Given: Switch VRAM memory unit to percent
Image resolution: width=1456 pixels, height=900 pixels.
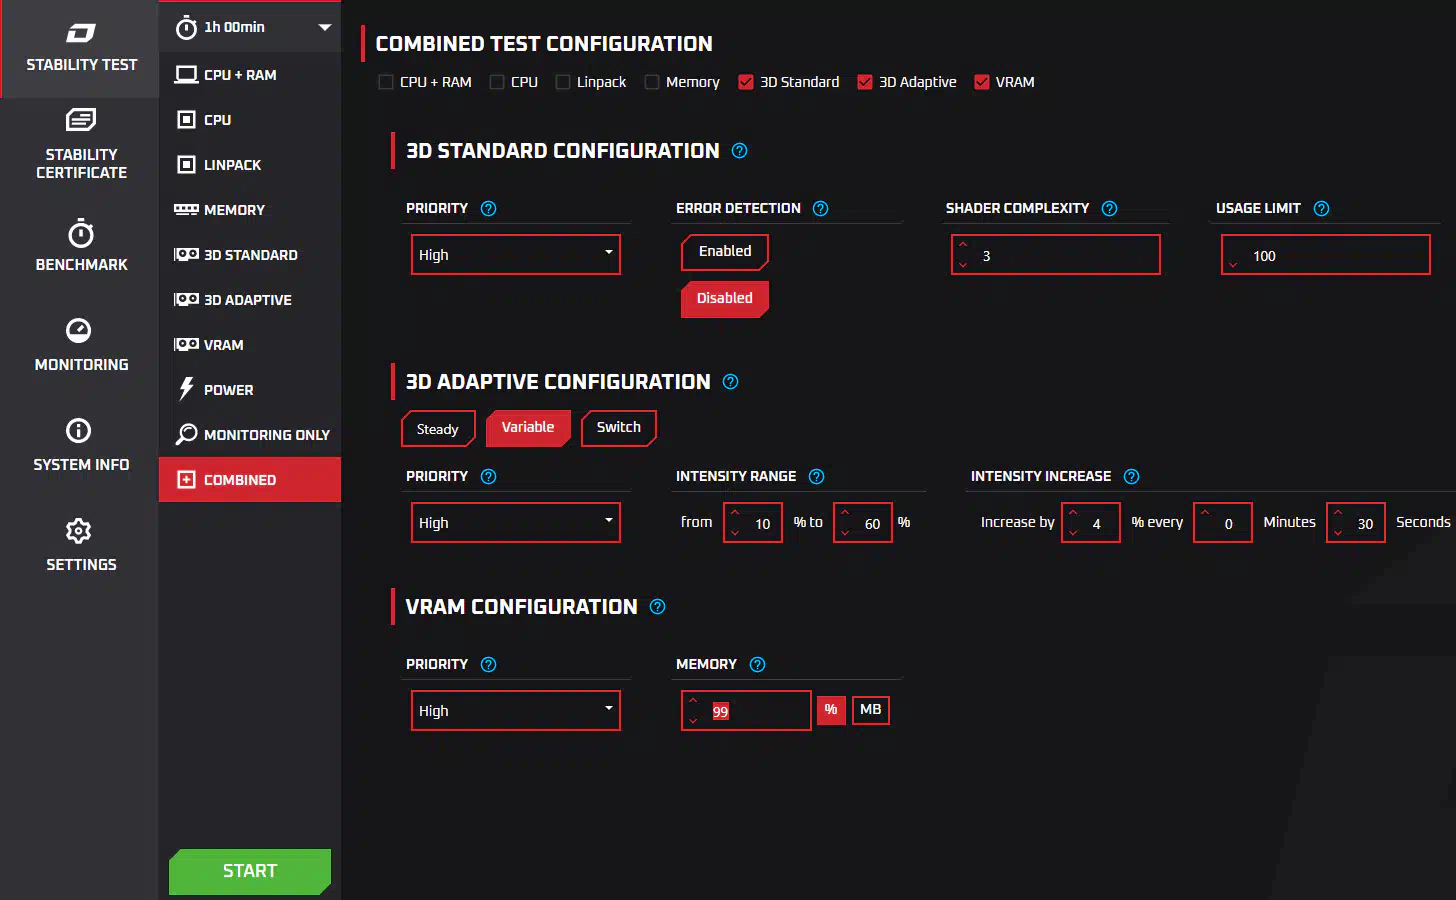Looking at the screenshot, I should coord(831,710).
